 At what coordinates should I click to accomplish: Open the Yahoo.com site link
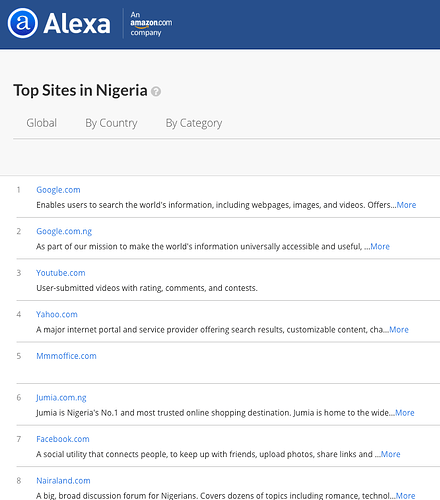(57, 314)
